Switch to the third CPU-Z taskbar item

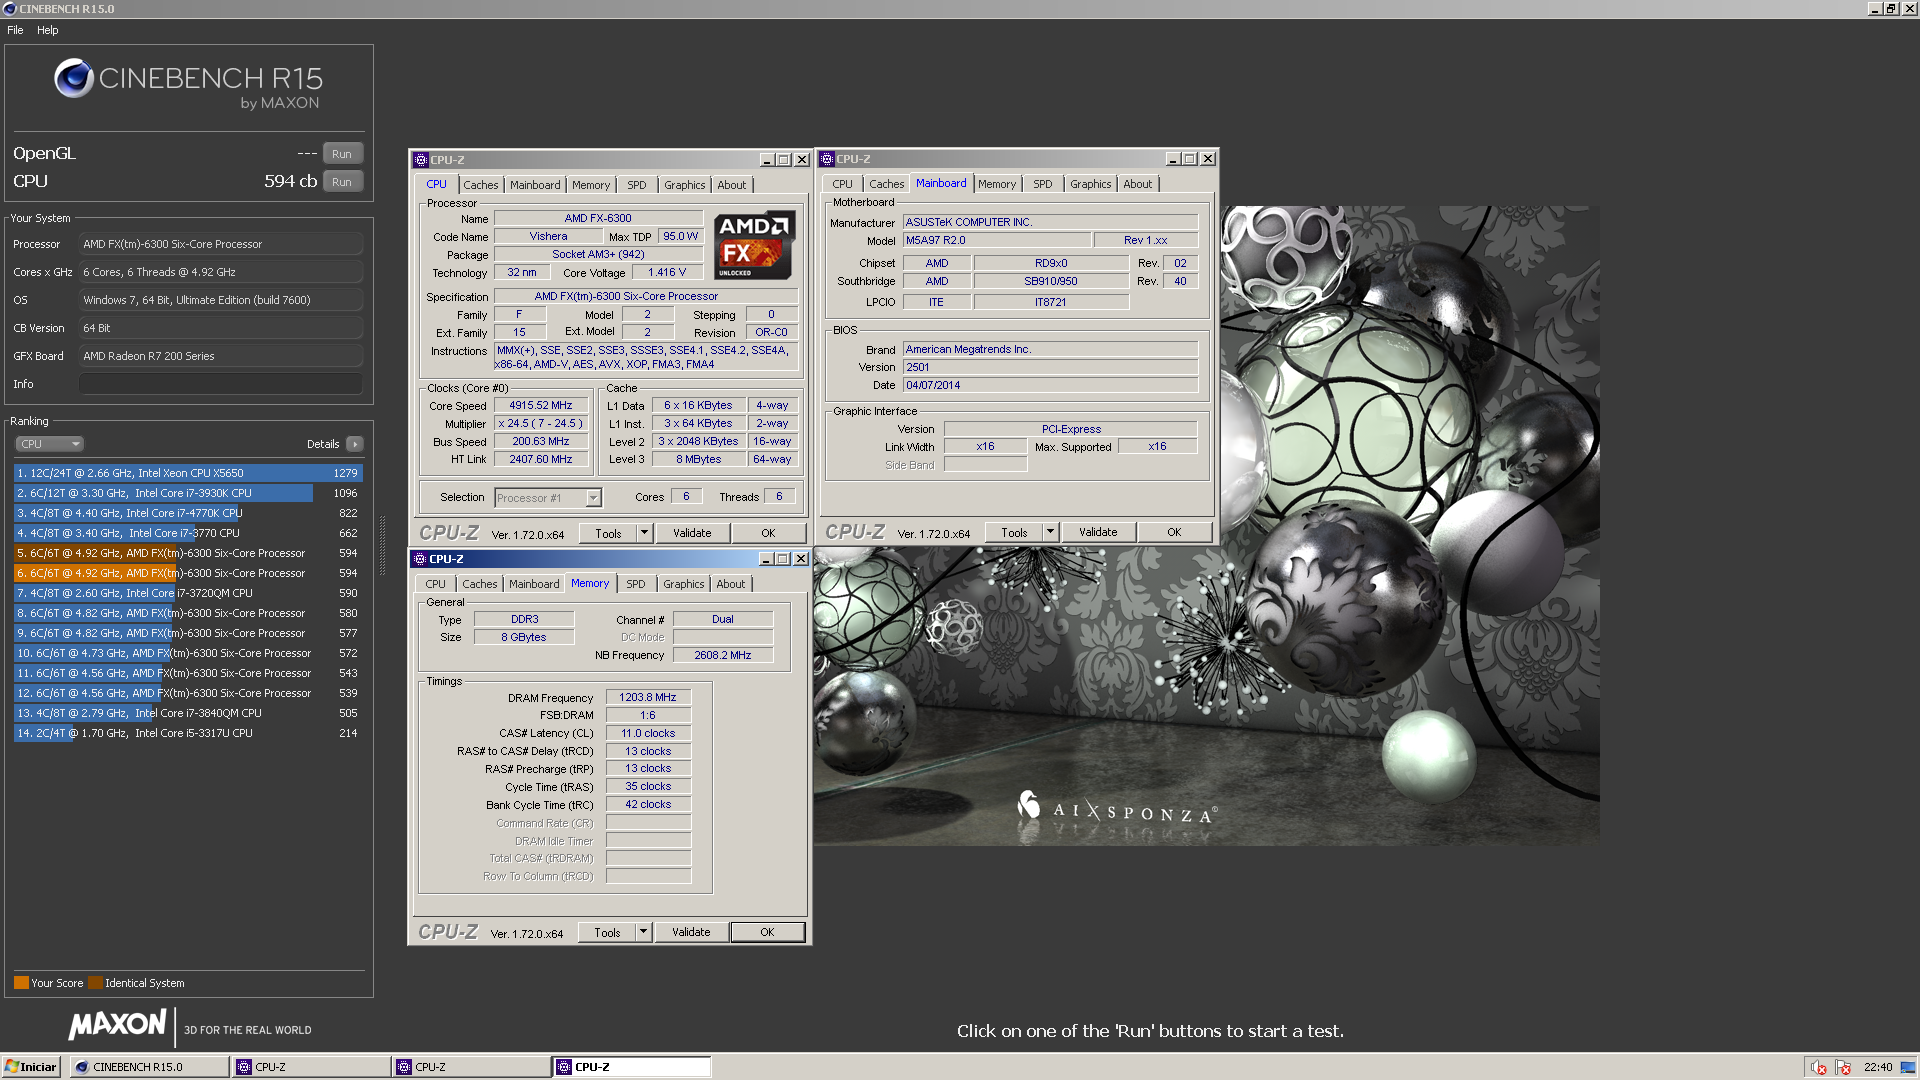(631, 1067)
